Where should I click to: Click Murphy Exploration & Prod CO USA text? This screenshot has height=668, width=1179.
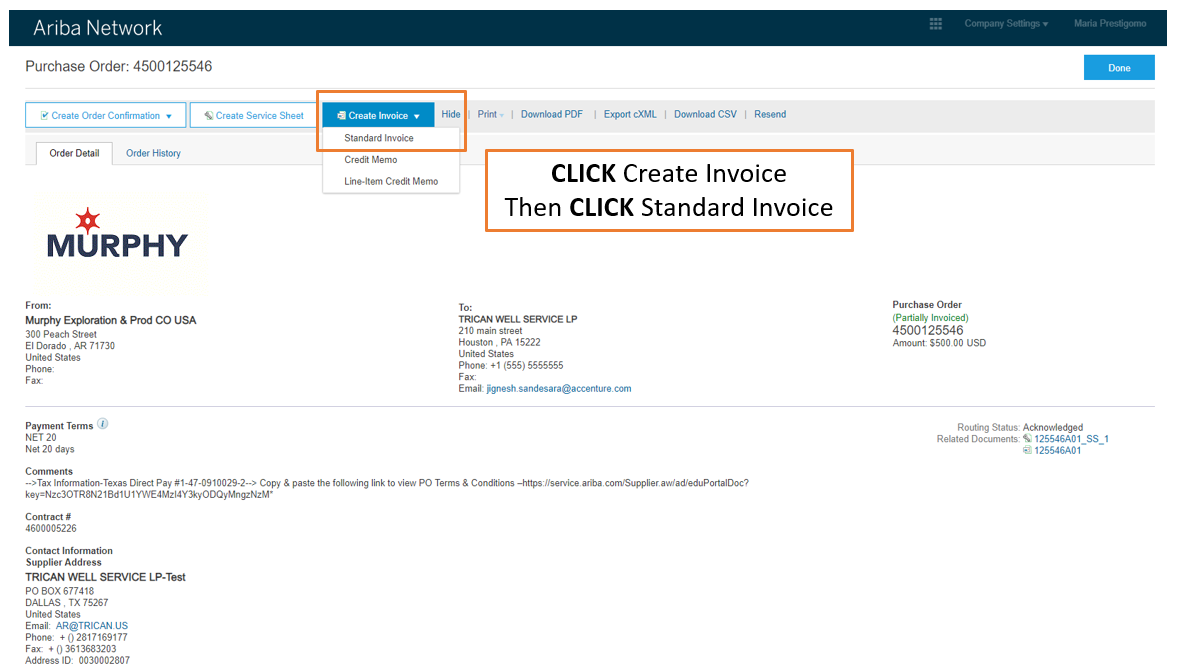[111, 320]
